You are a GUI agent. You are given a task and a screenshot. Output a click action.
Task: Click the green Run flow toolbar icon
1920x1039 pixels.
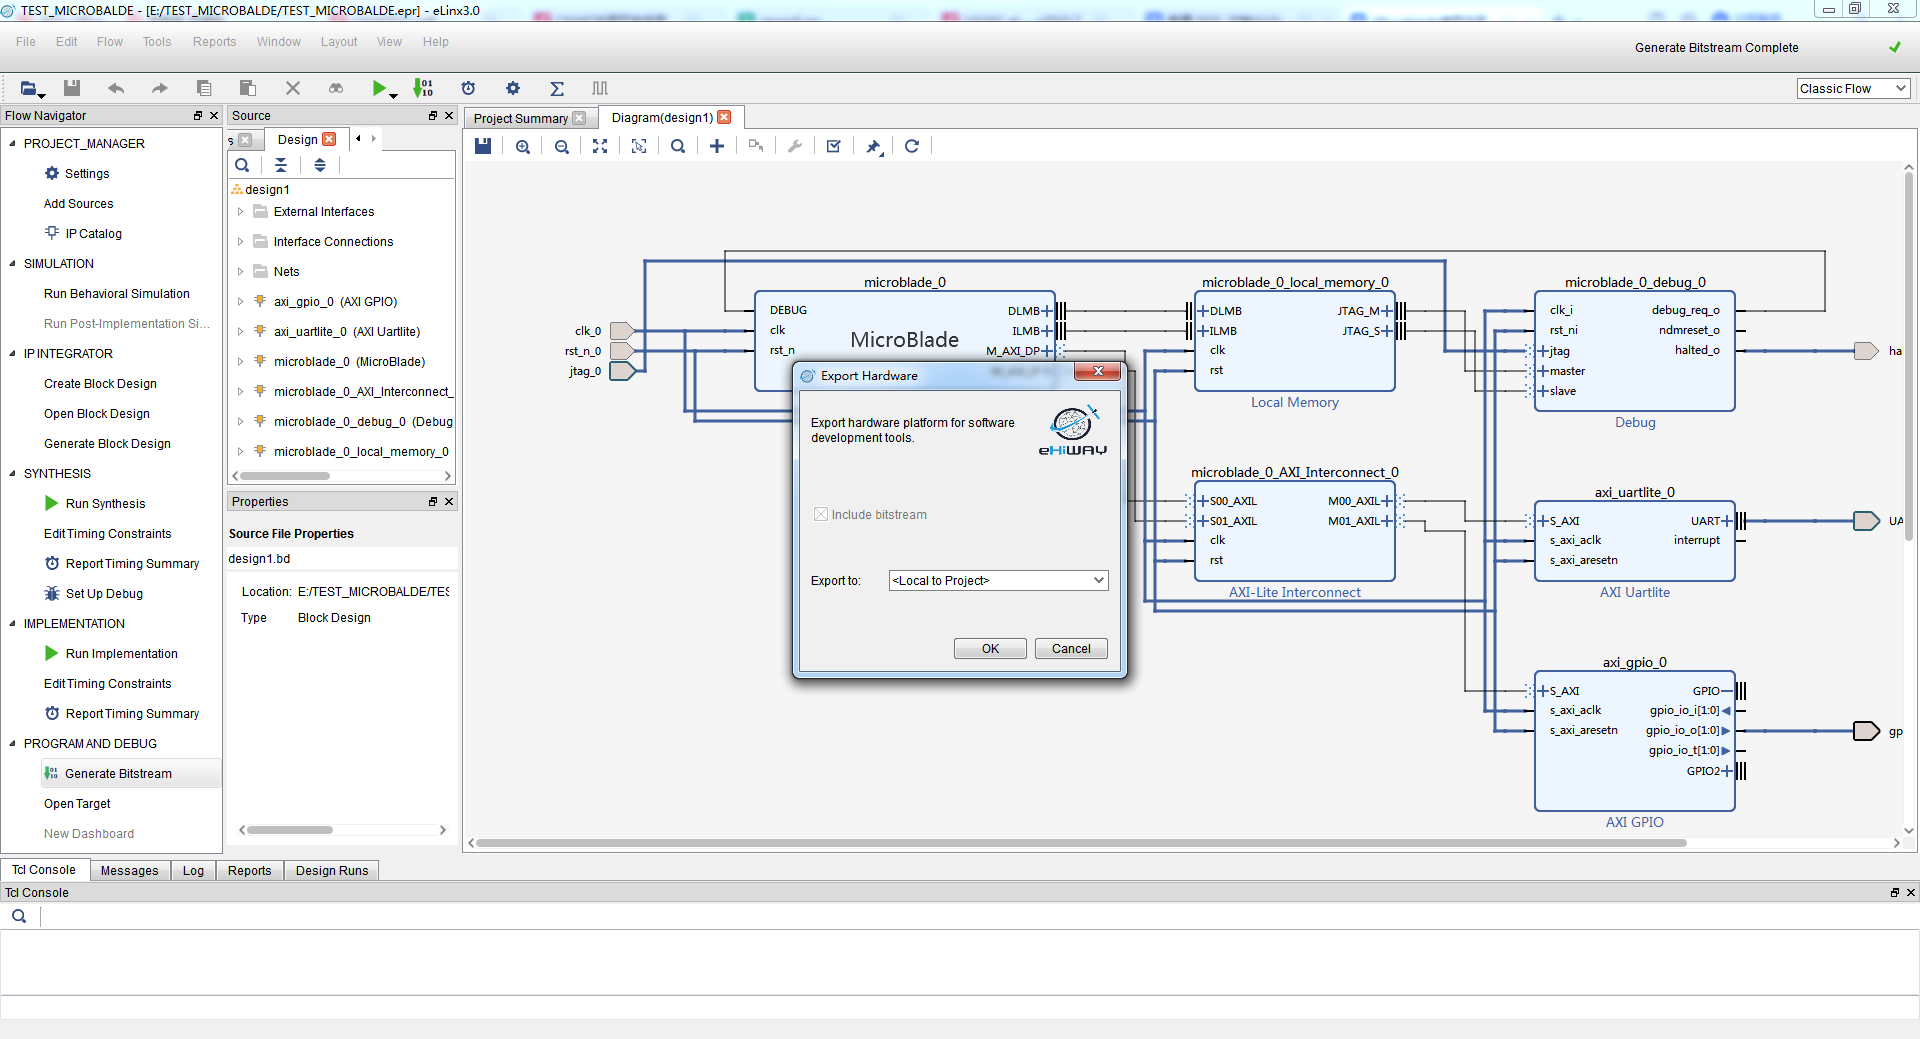[379, 88]
